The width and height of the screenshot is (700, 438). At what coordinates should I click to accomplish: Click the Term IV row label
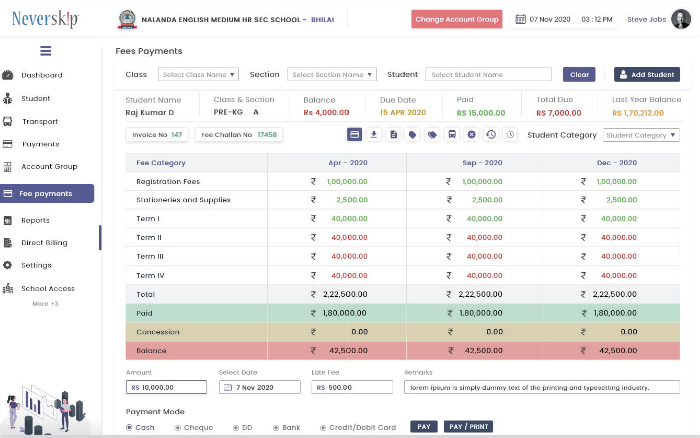click(150, 275)
